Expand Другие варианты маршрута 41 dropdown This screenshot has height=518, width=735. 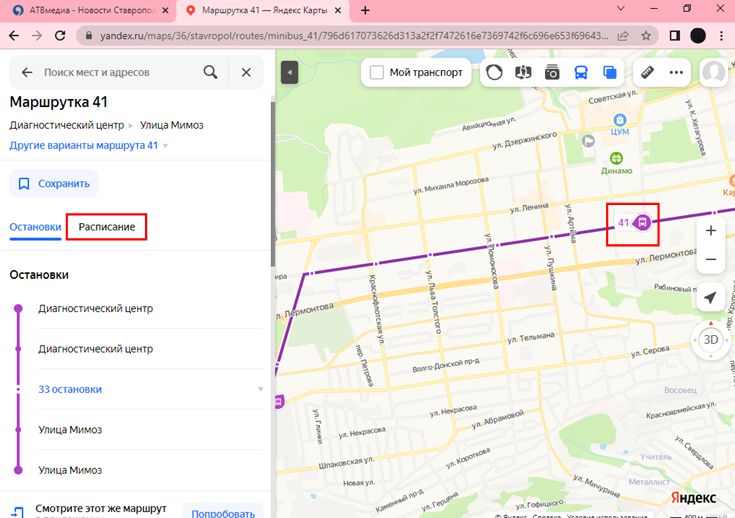pos(88,146)
